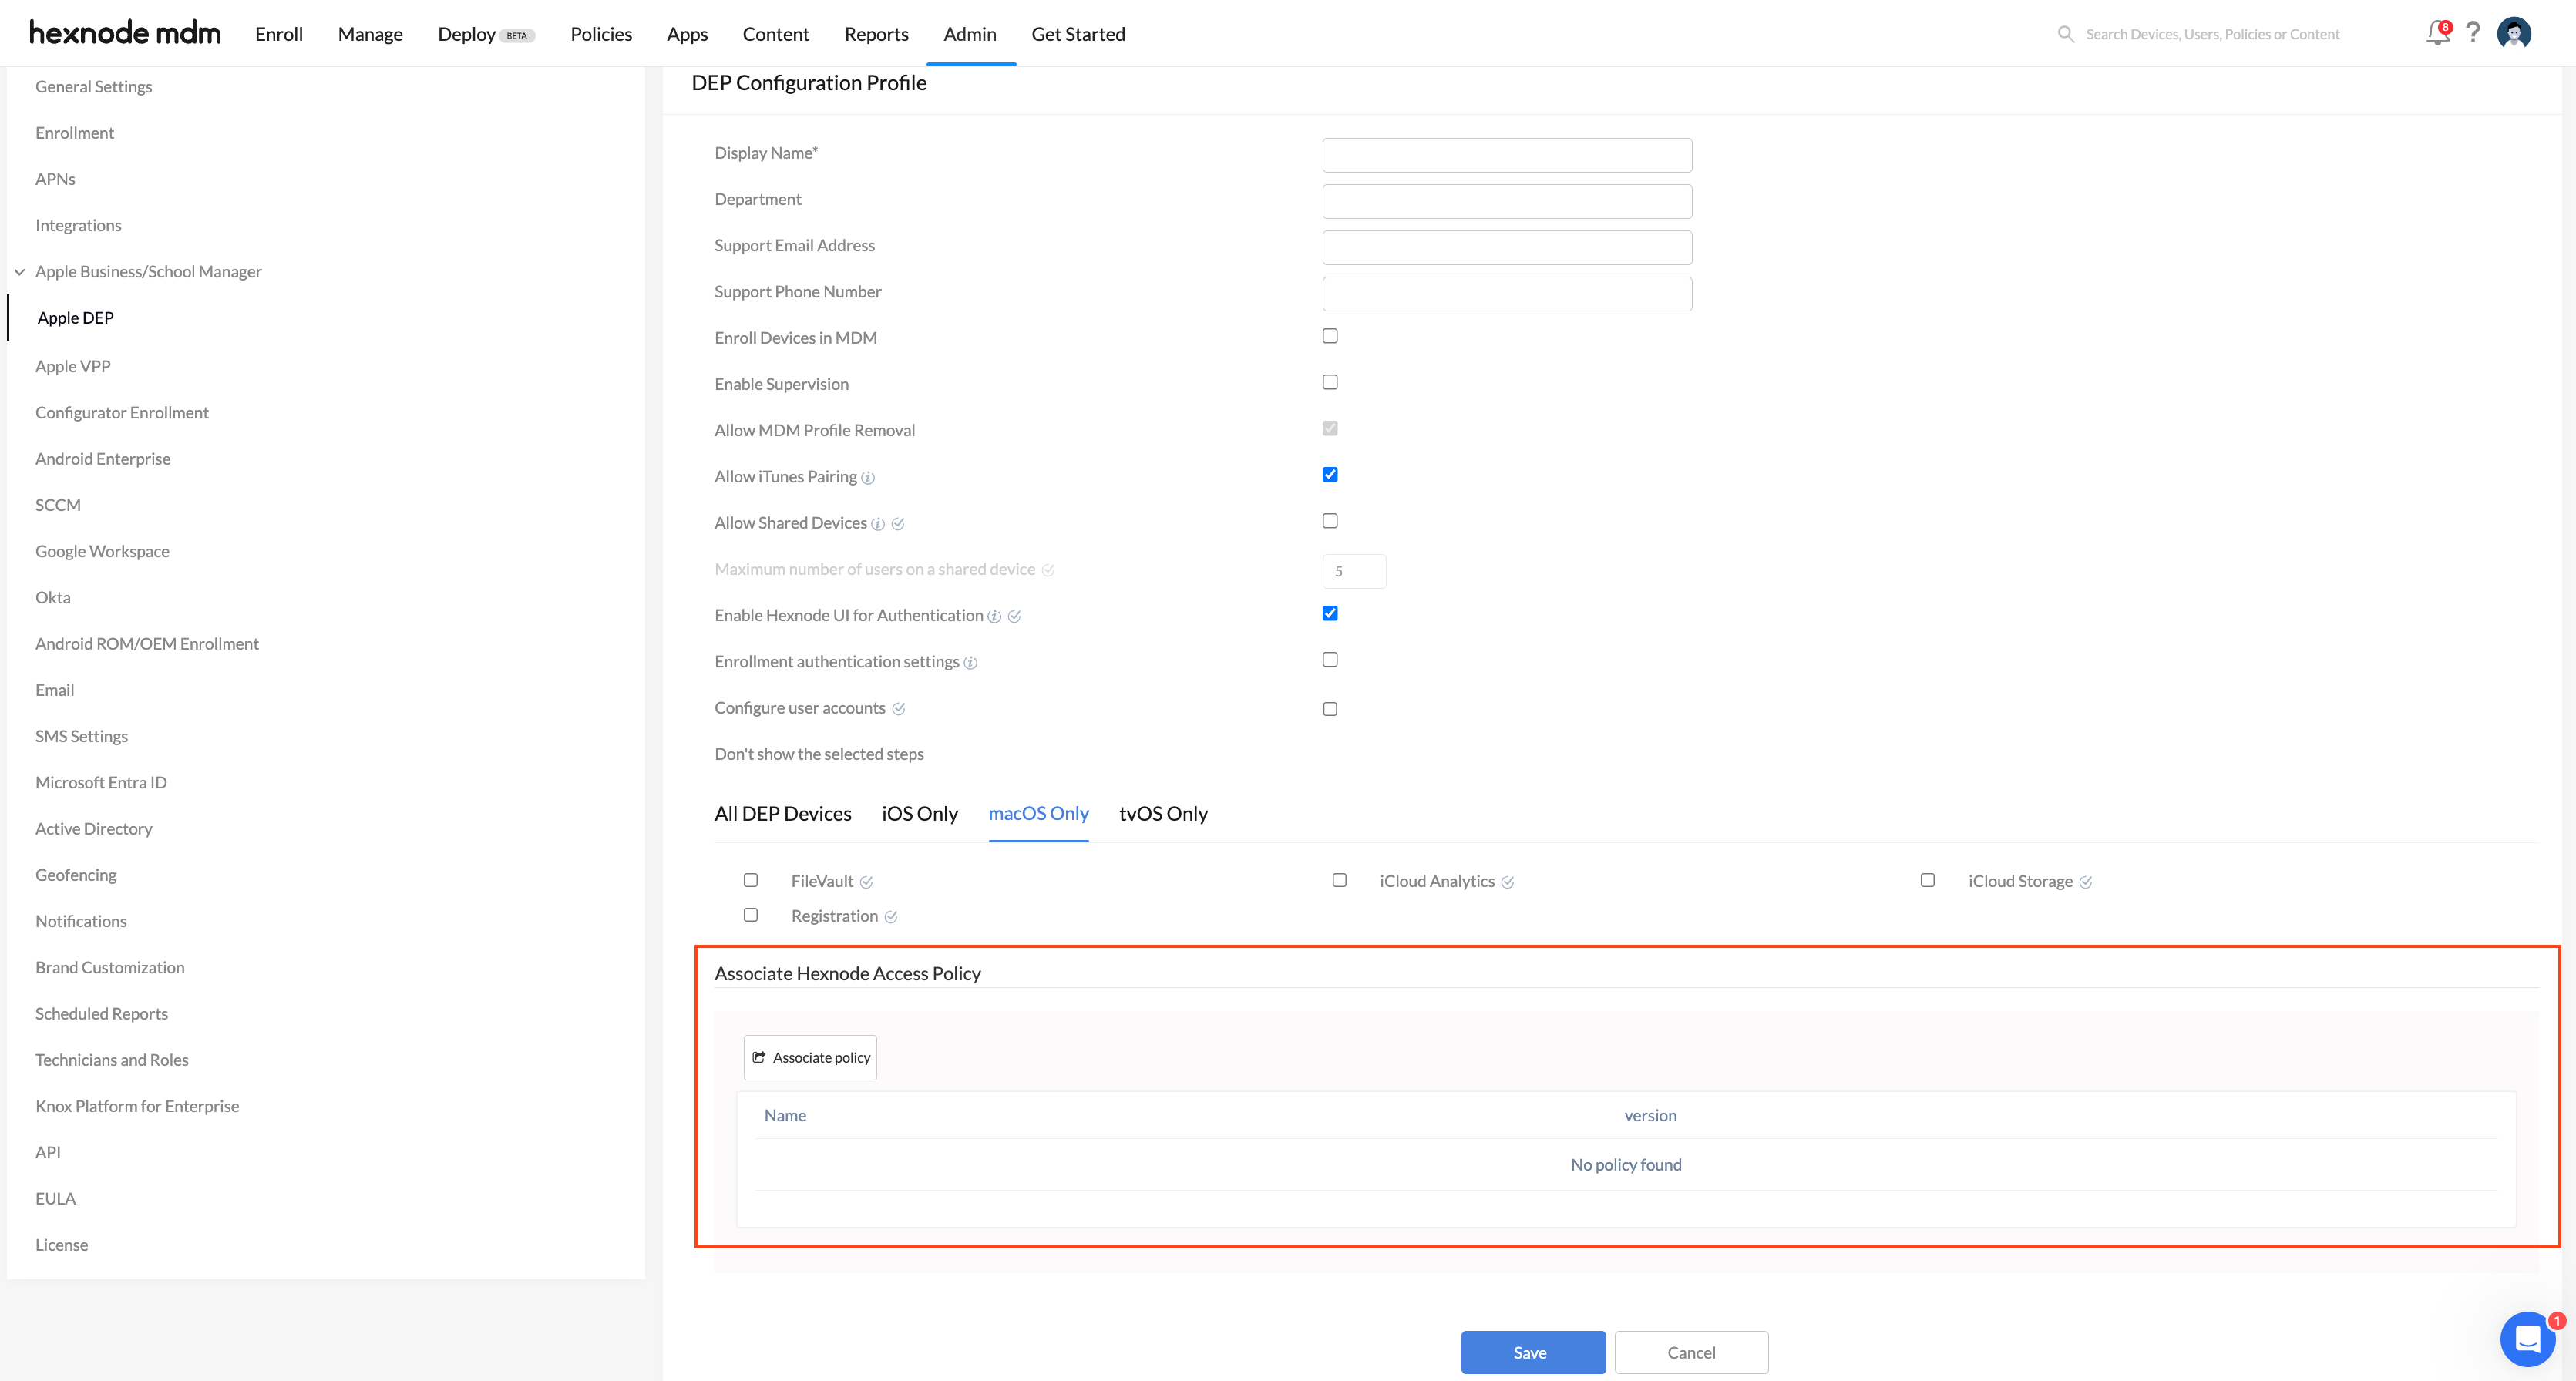This screenshot has height=1381, width=2576.
Task: Select the macOS Only tab
Action: [1038, 814]
